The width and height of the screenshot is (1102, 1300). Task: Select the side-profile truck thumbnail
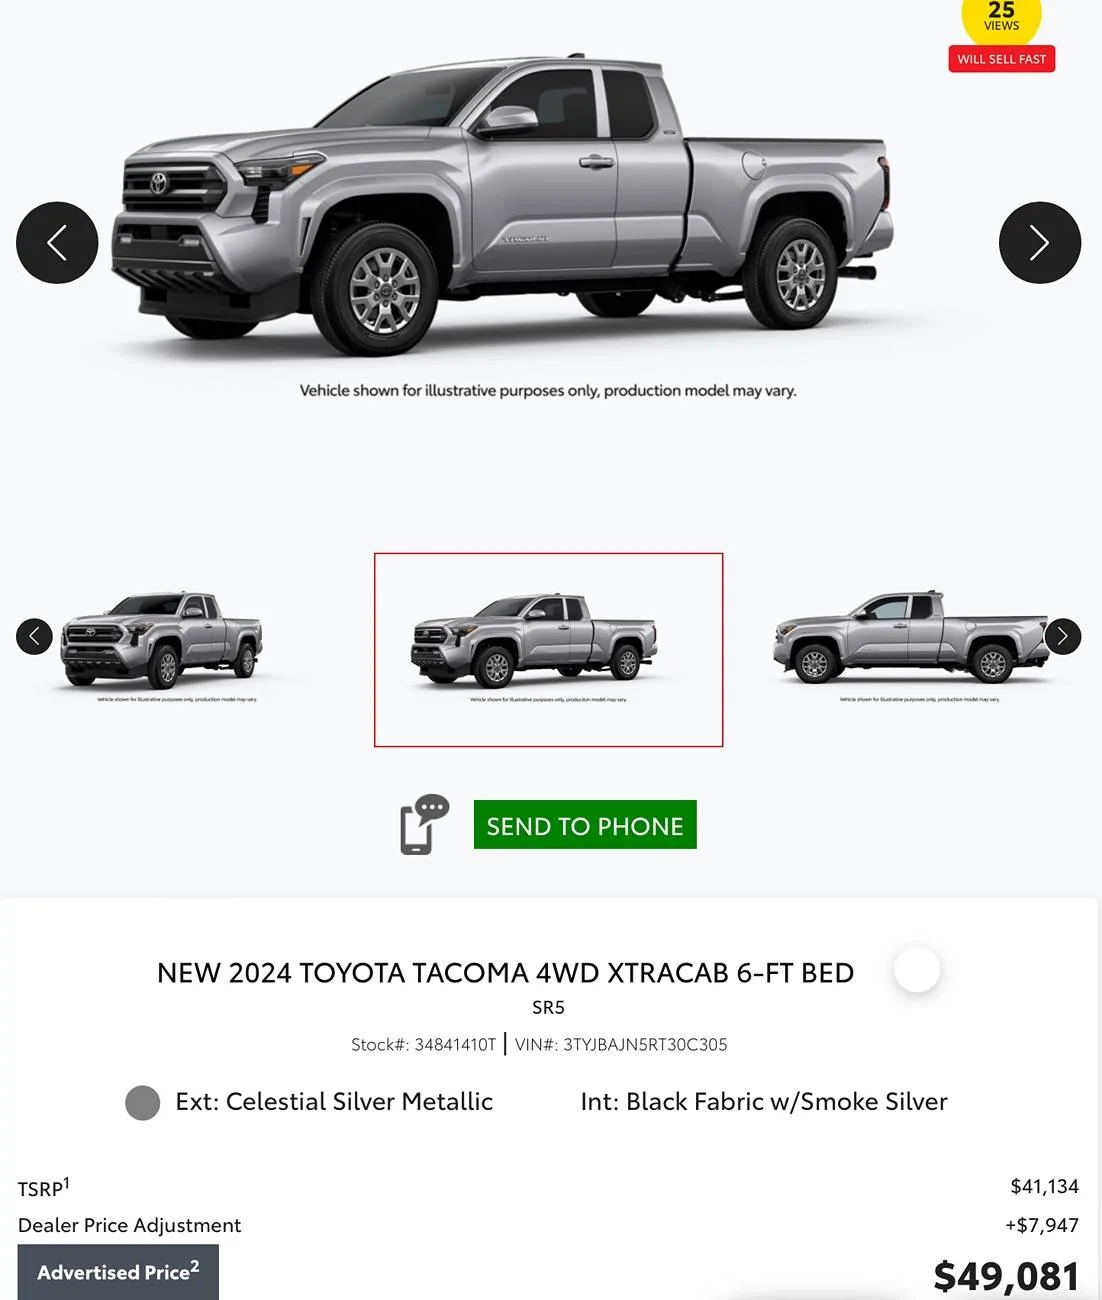tap(910, 645)
